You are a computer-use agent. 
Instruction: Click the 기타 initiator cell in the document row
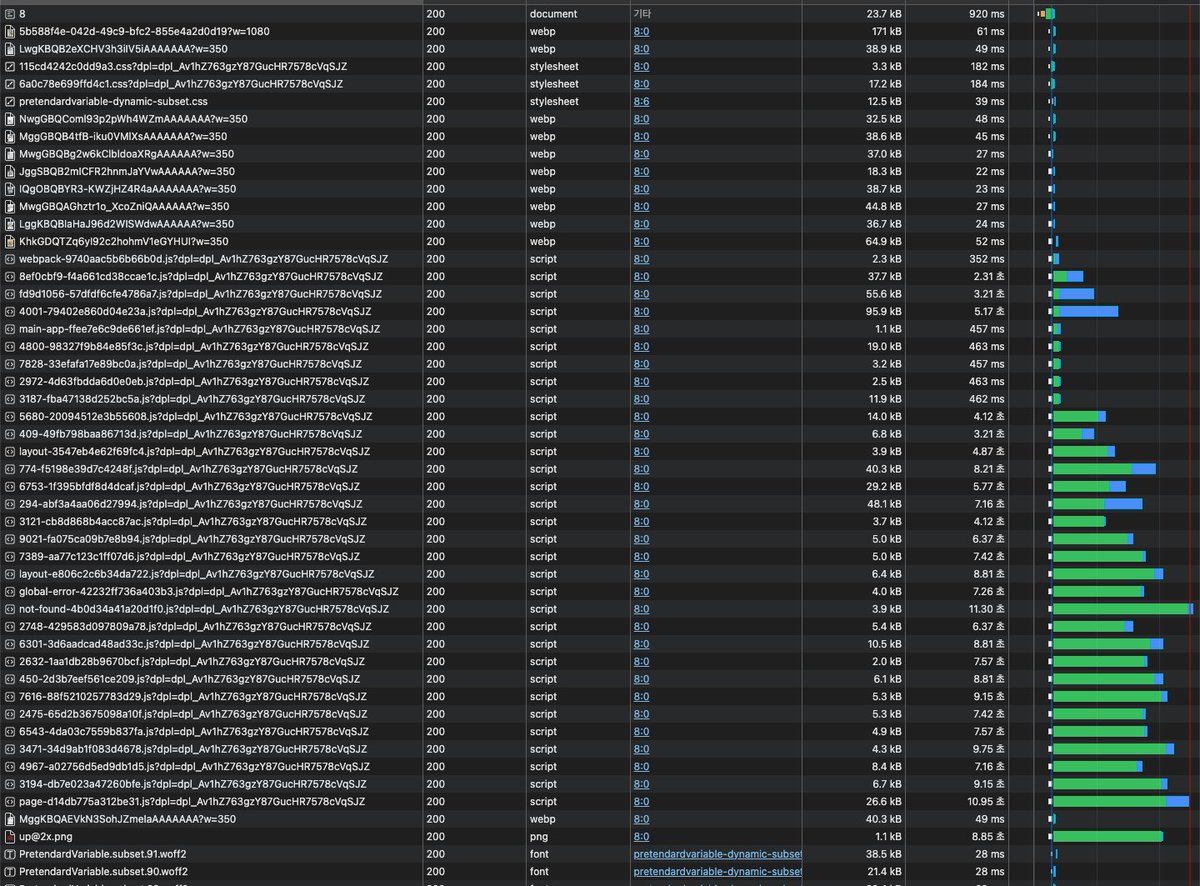[641, 14]
